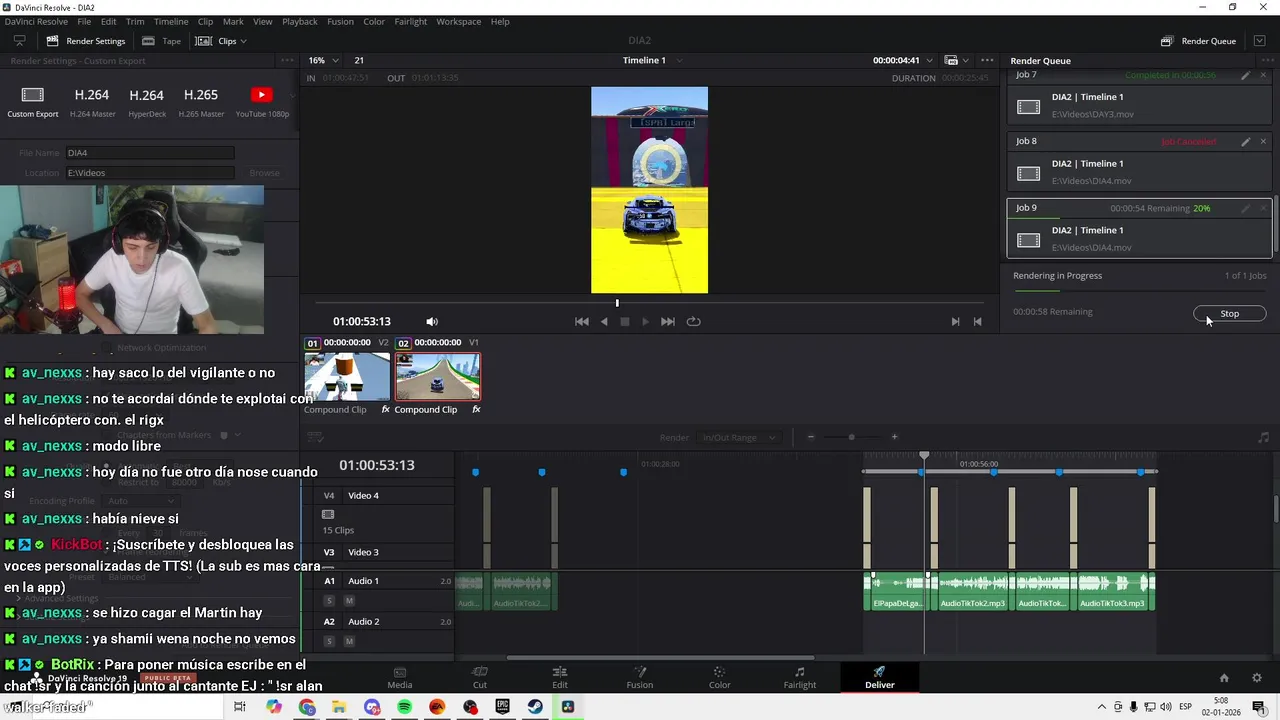Viewport: 1280px width, 720px height.
Task: Remove Job 8 from render queue
Action: [1263, 142]
